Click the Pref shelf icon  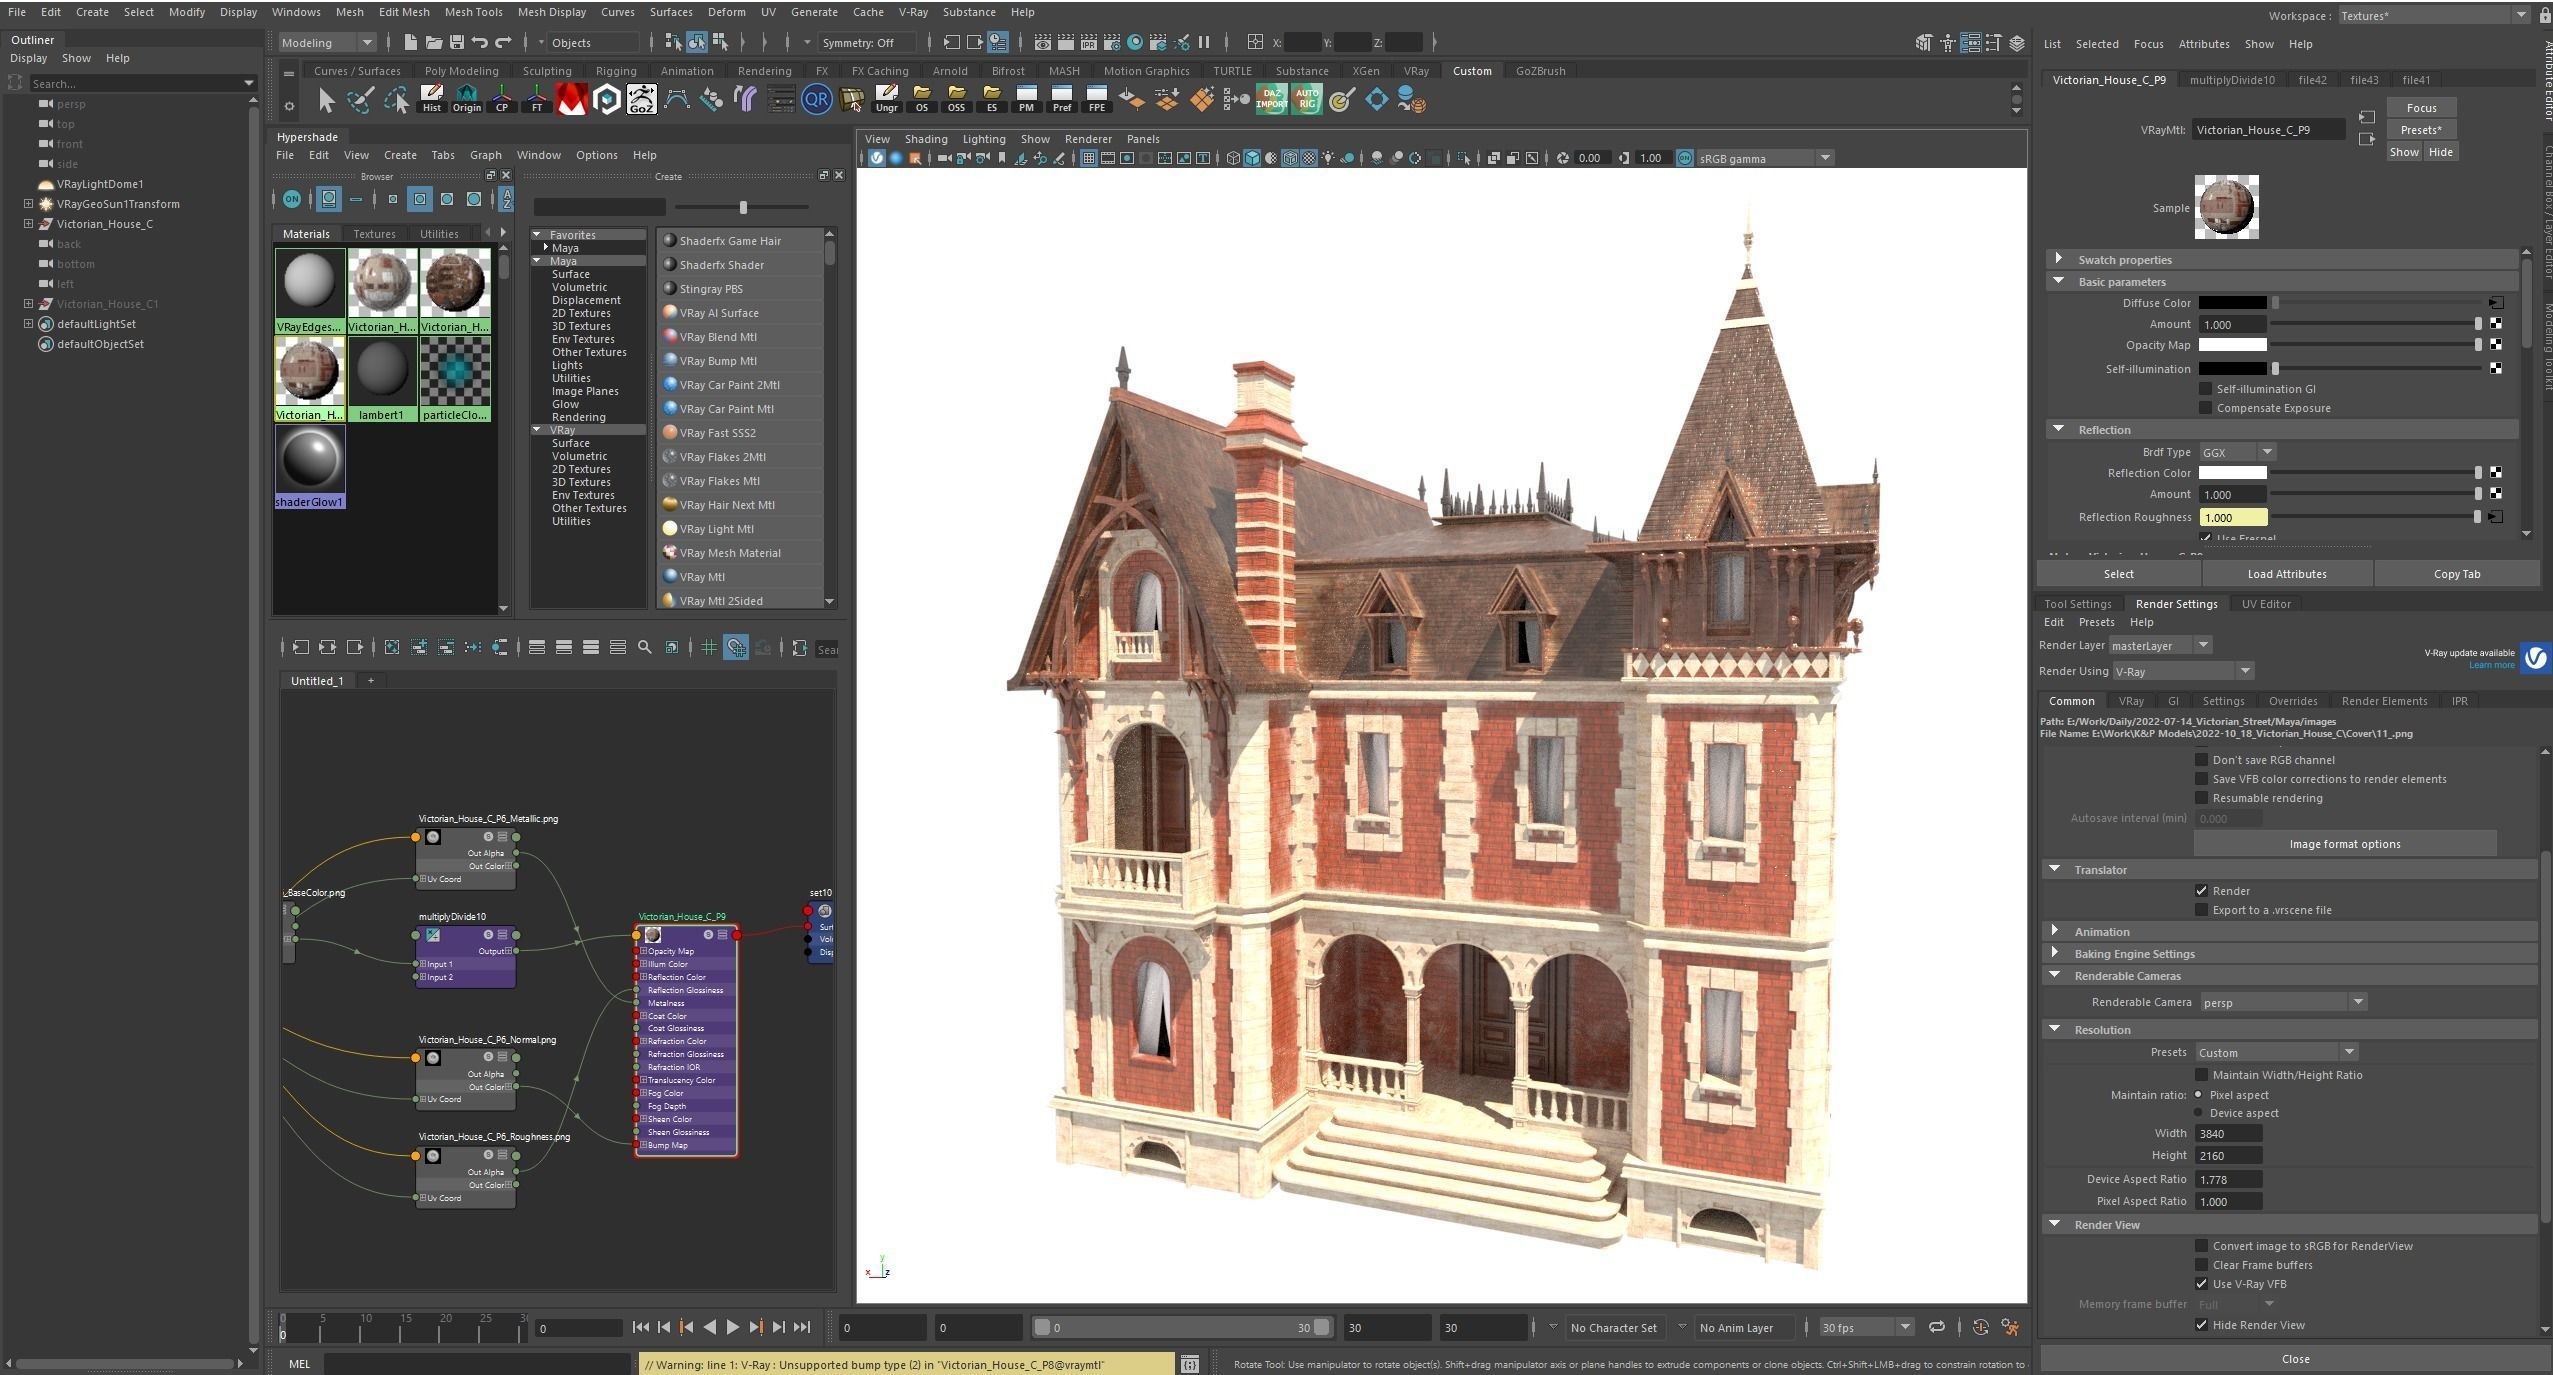(x=1061, y=99)
